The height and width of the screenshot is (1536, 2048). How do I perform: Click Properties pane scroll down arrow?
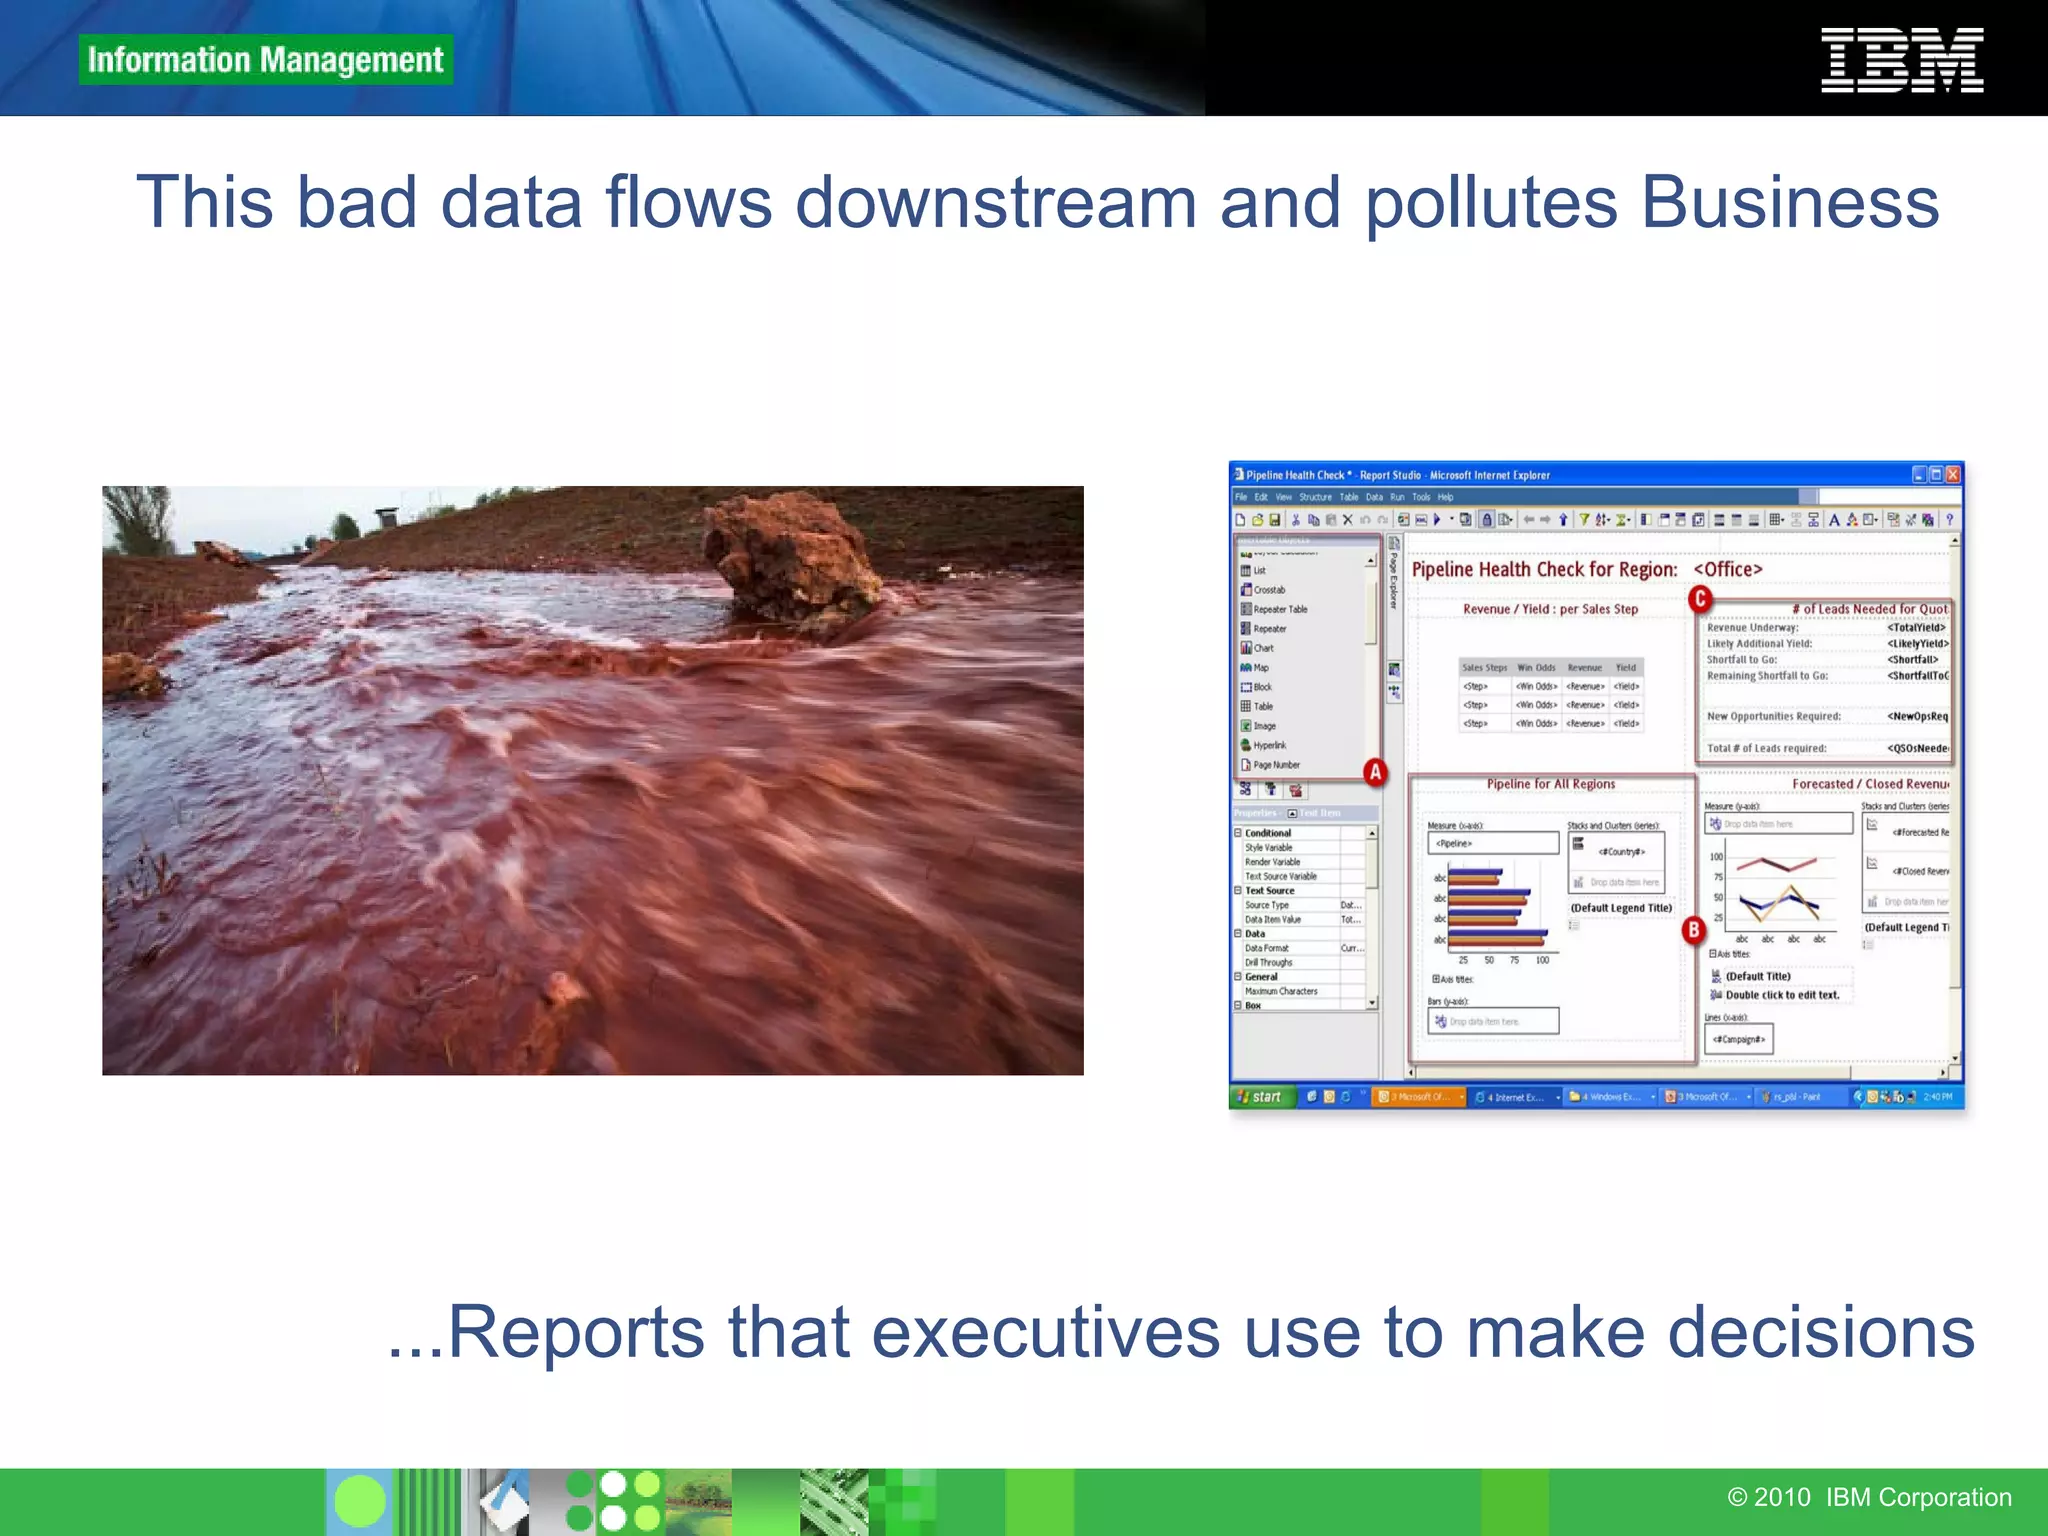[1372, 1003]
